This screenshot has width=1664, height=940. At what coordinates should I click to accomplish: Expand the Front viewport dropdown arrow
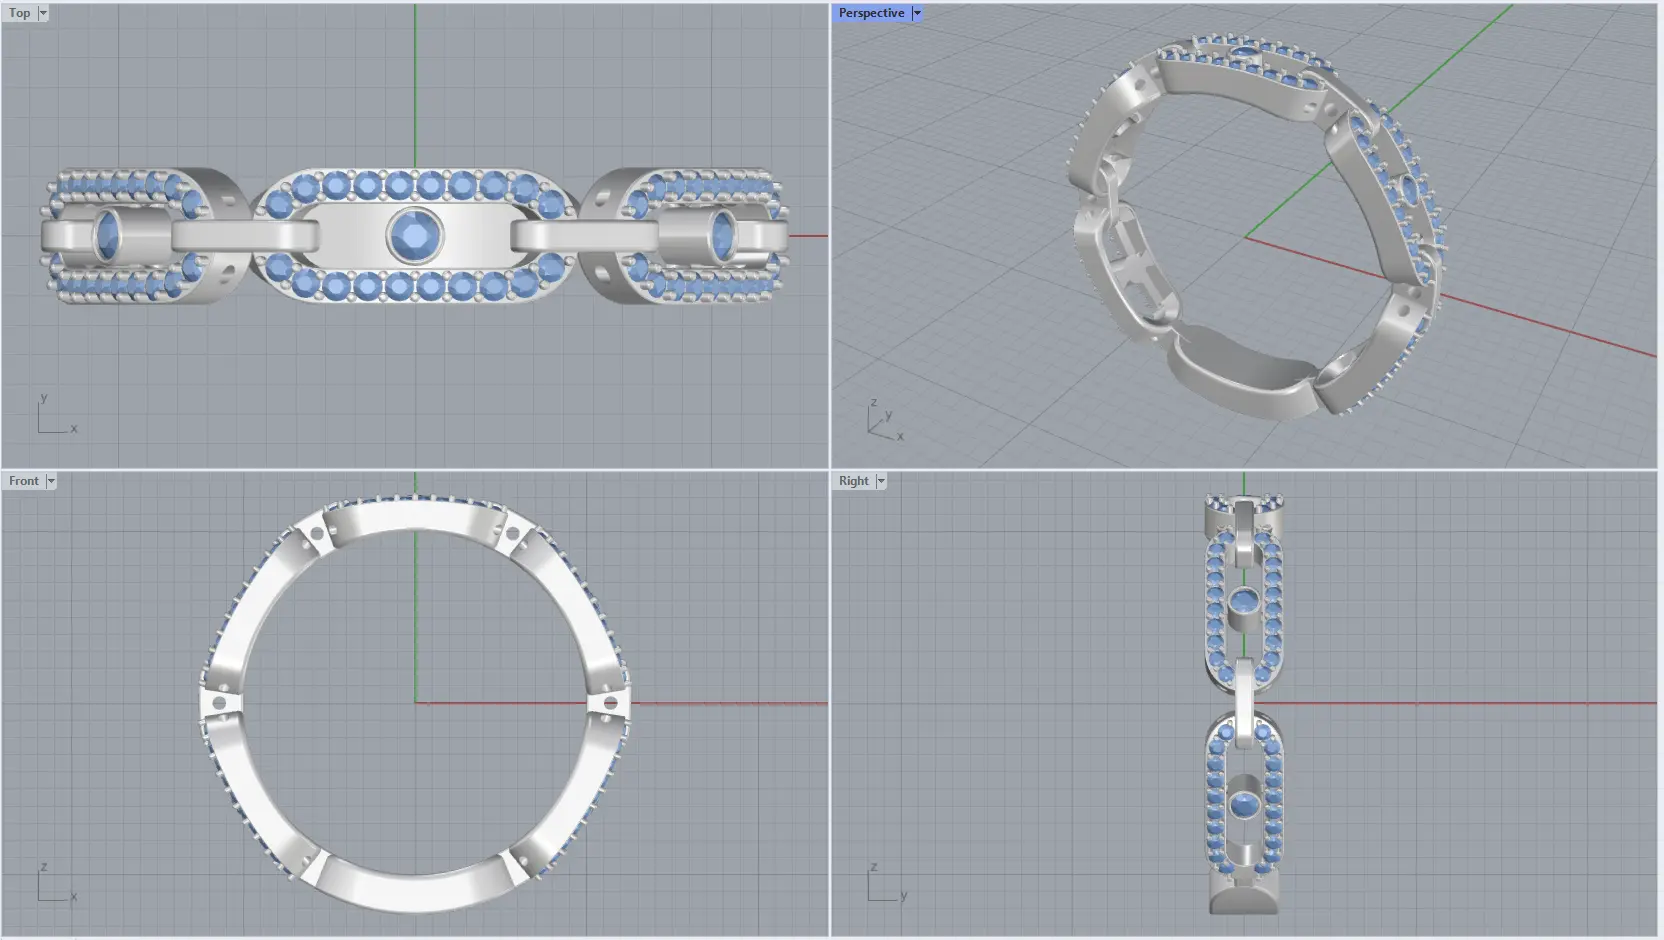coord(51,481)
